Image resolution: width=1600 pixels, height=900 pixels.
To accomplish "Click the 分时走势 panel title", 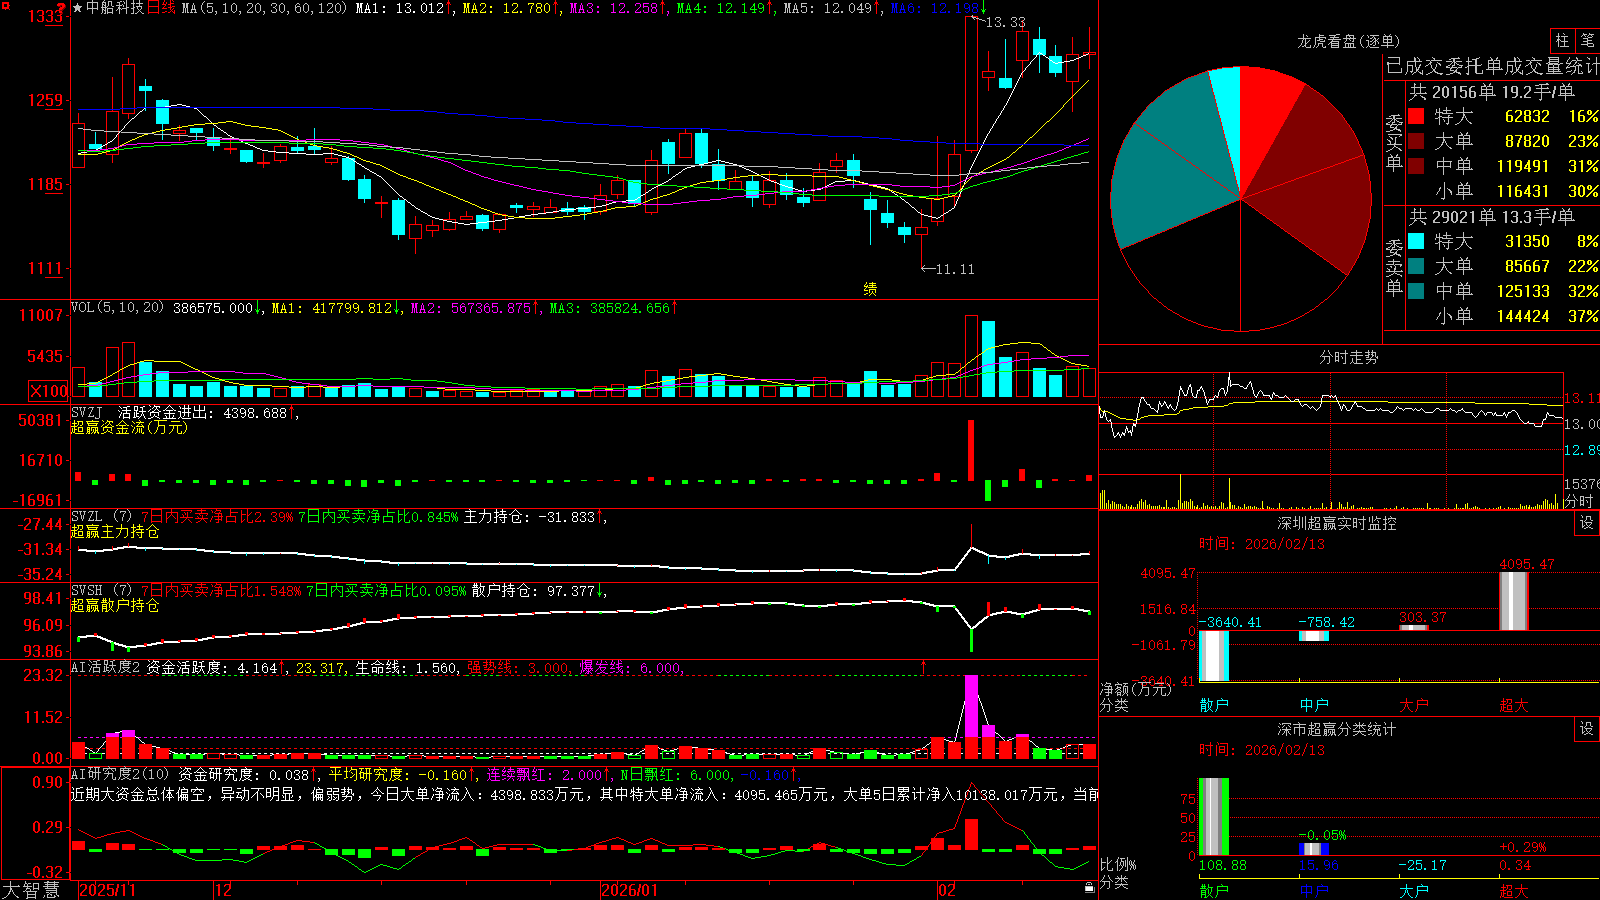I will pos(1349,357).
